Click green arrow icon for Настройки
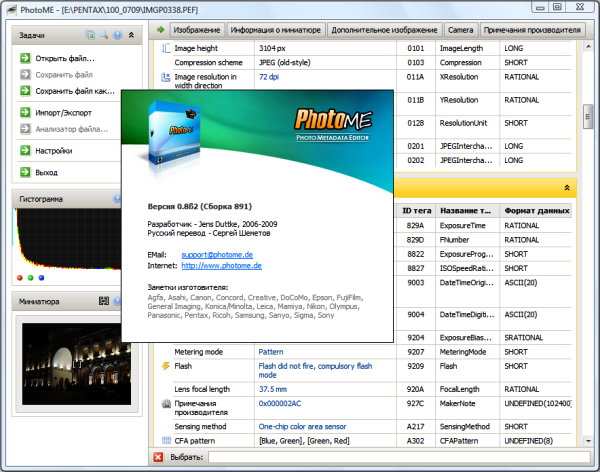The image size is (600, 472). pyautogui.click(x=25, y=150)
